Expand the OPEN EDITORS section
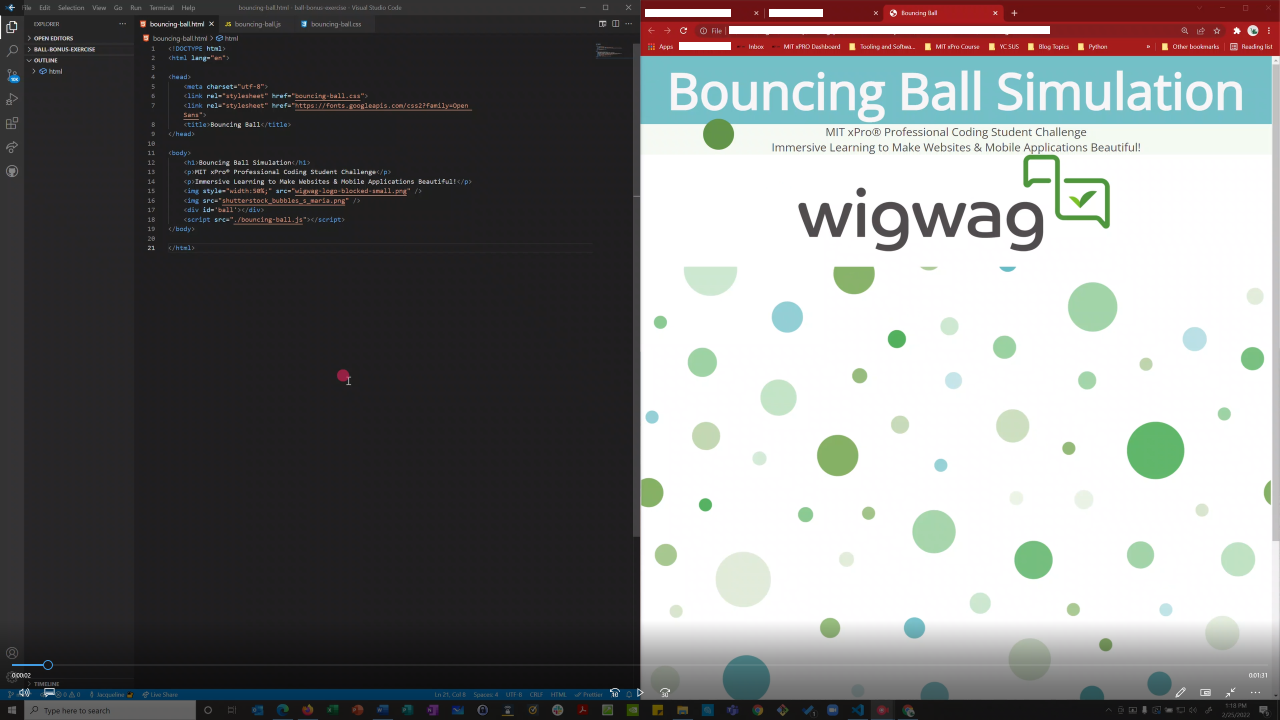Image resolution: width=1280 pixels, height=720 pixels. (79, 38)
